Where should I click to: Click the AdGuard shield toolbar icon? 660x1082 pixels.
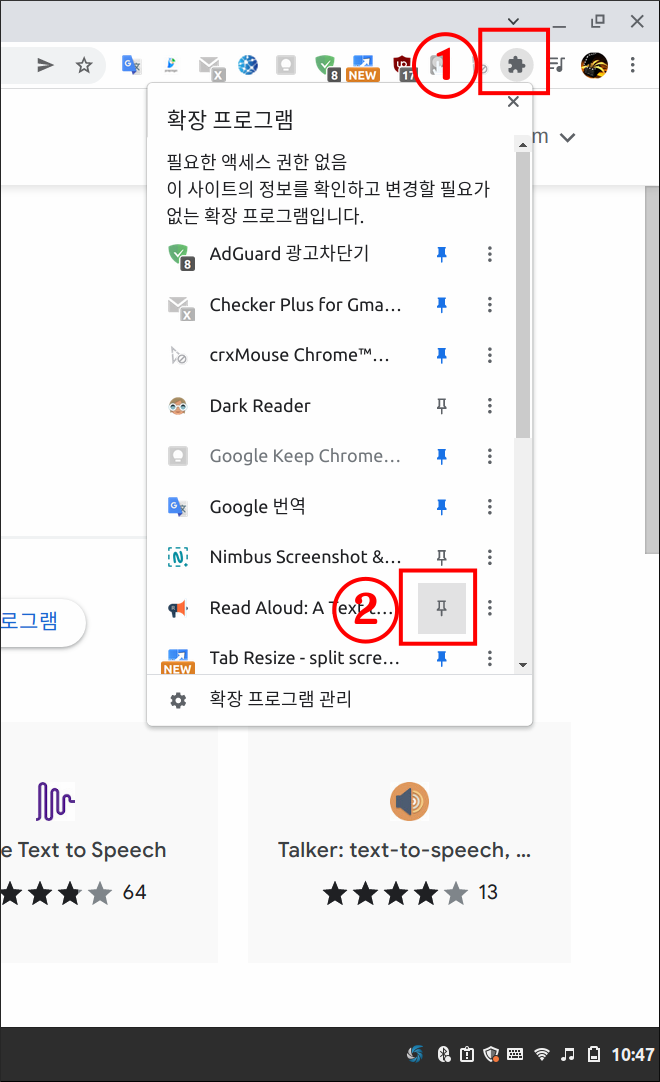[326, 67]
